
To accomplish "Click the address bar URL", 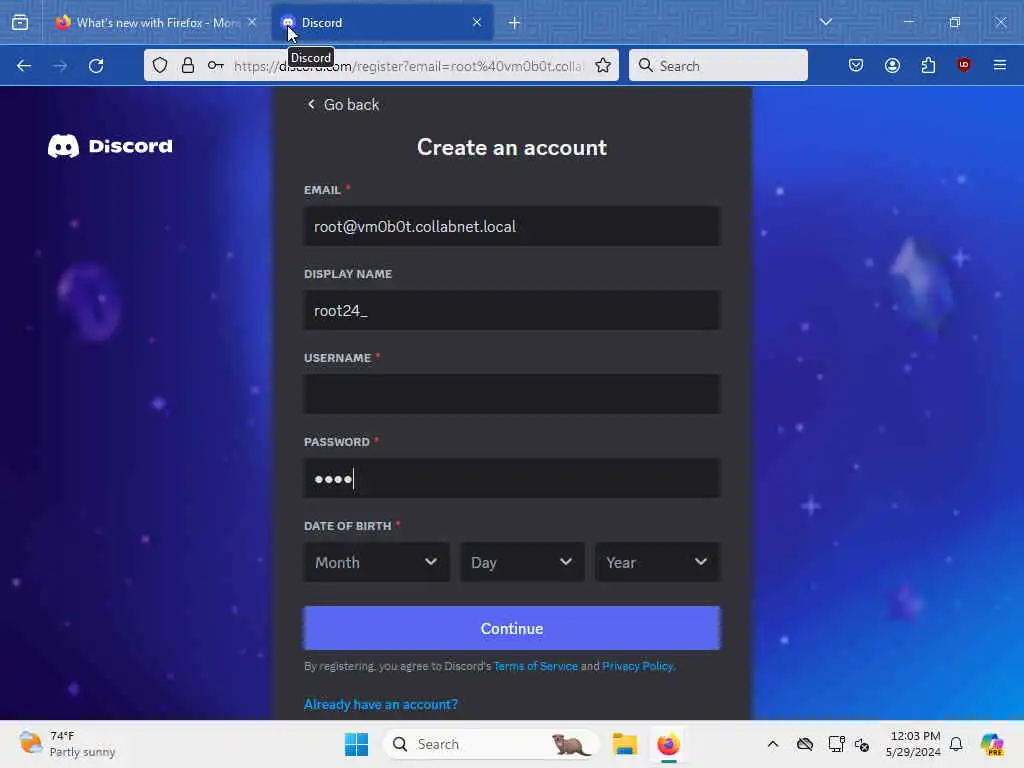I will 409,66.
